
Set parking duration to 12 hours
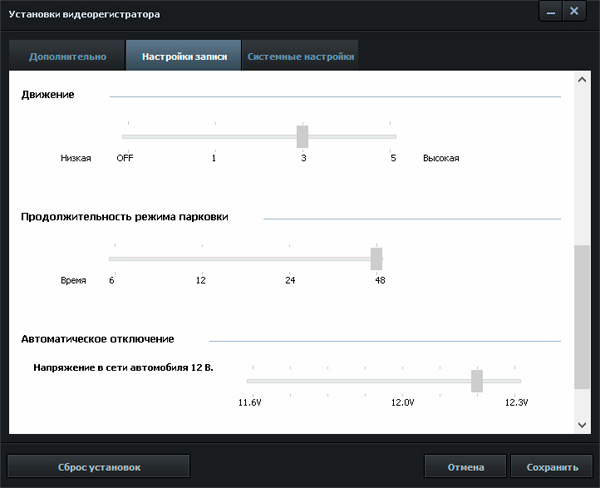point(201,259)
